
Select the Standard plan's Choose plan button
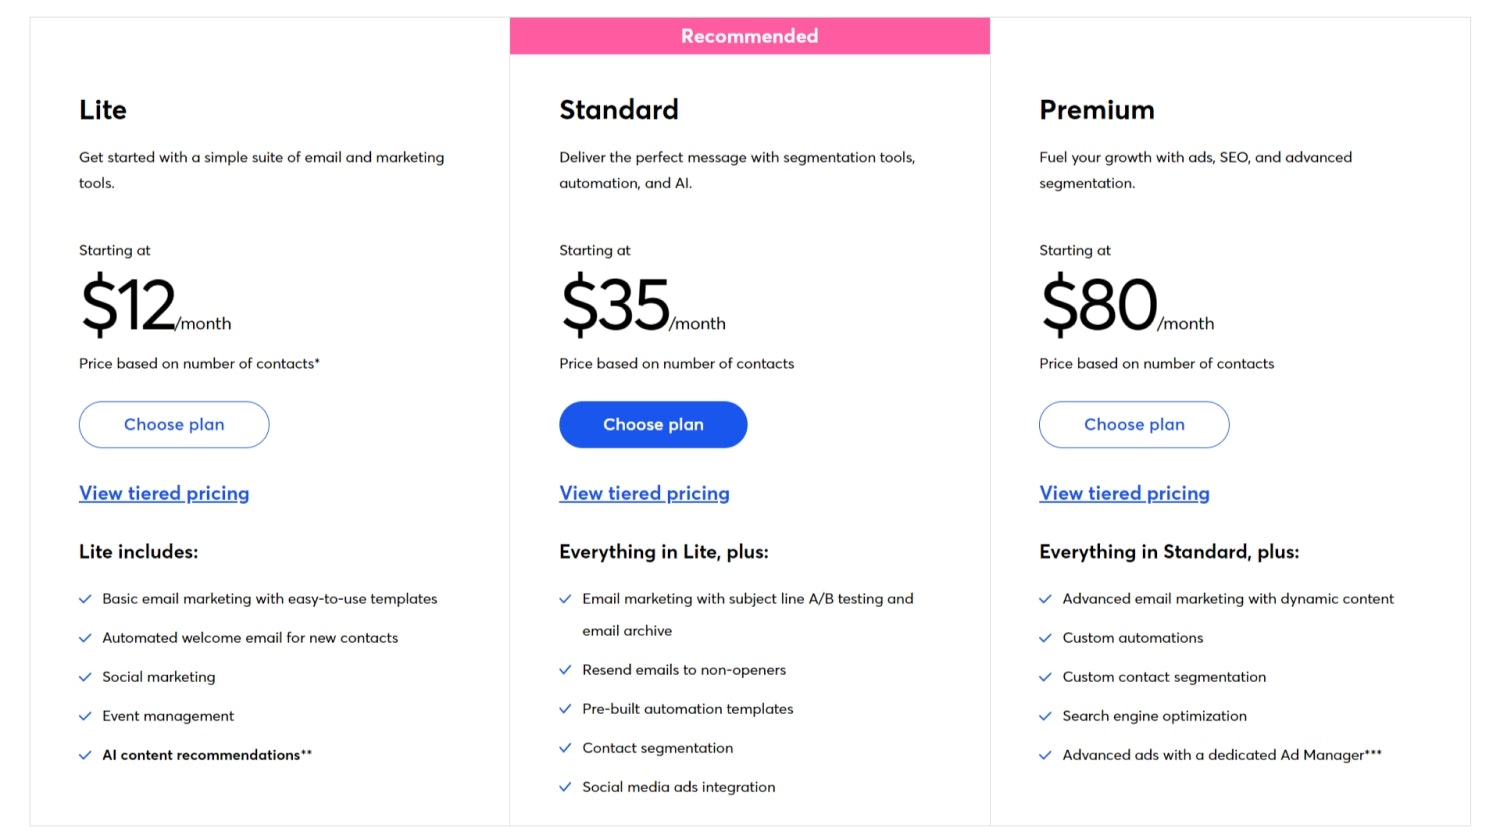tap(653, 425)
